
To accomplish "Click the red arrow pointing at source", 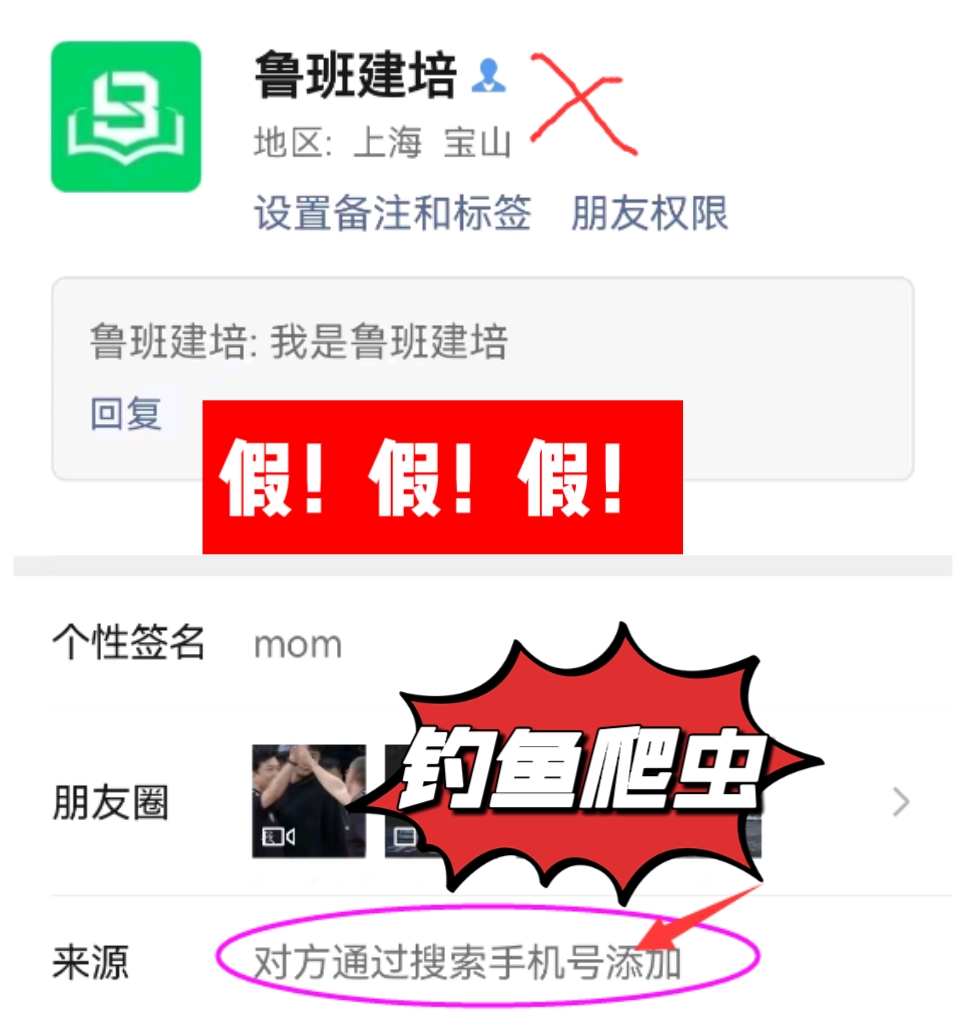I will (699, 916).
